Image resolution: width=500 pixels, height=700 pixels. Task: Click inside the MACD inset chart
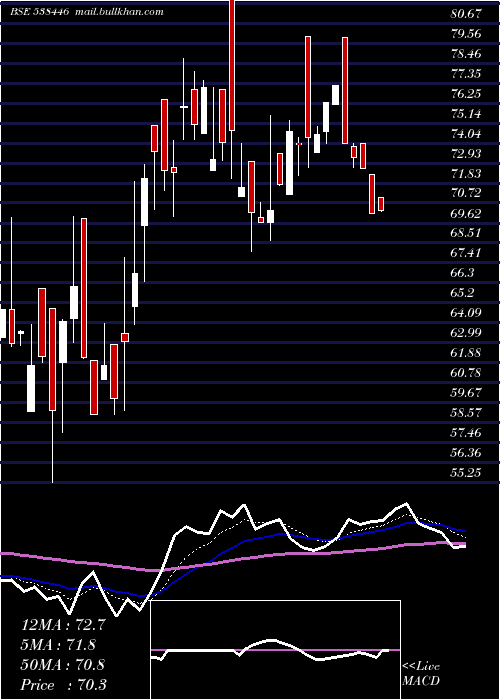pos(276,650)
